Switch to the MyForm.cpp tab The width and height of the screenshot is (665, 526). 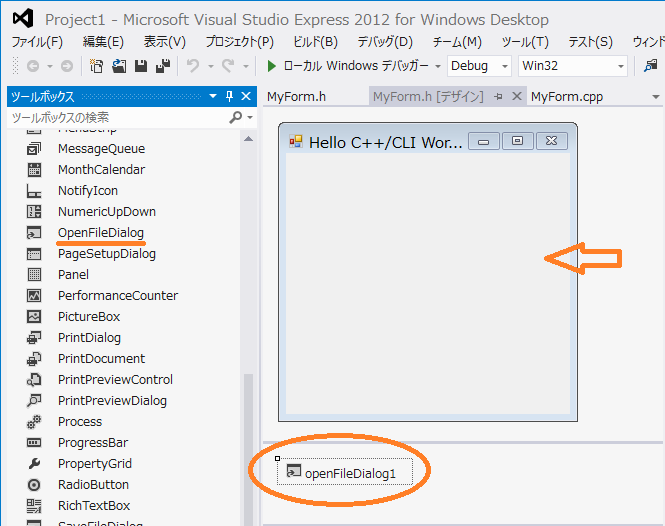(x=567, y=97)
